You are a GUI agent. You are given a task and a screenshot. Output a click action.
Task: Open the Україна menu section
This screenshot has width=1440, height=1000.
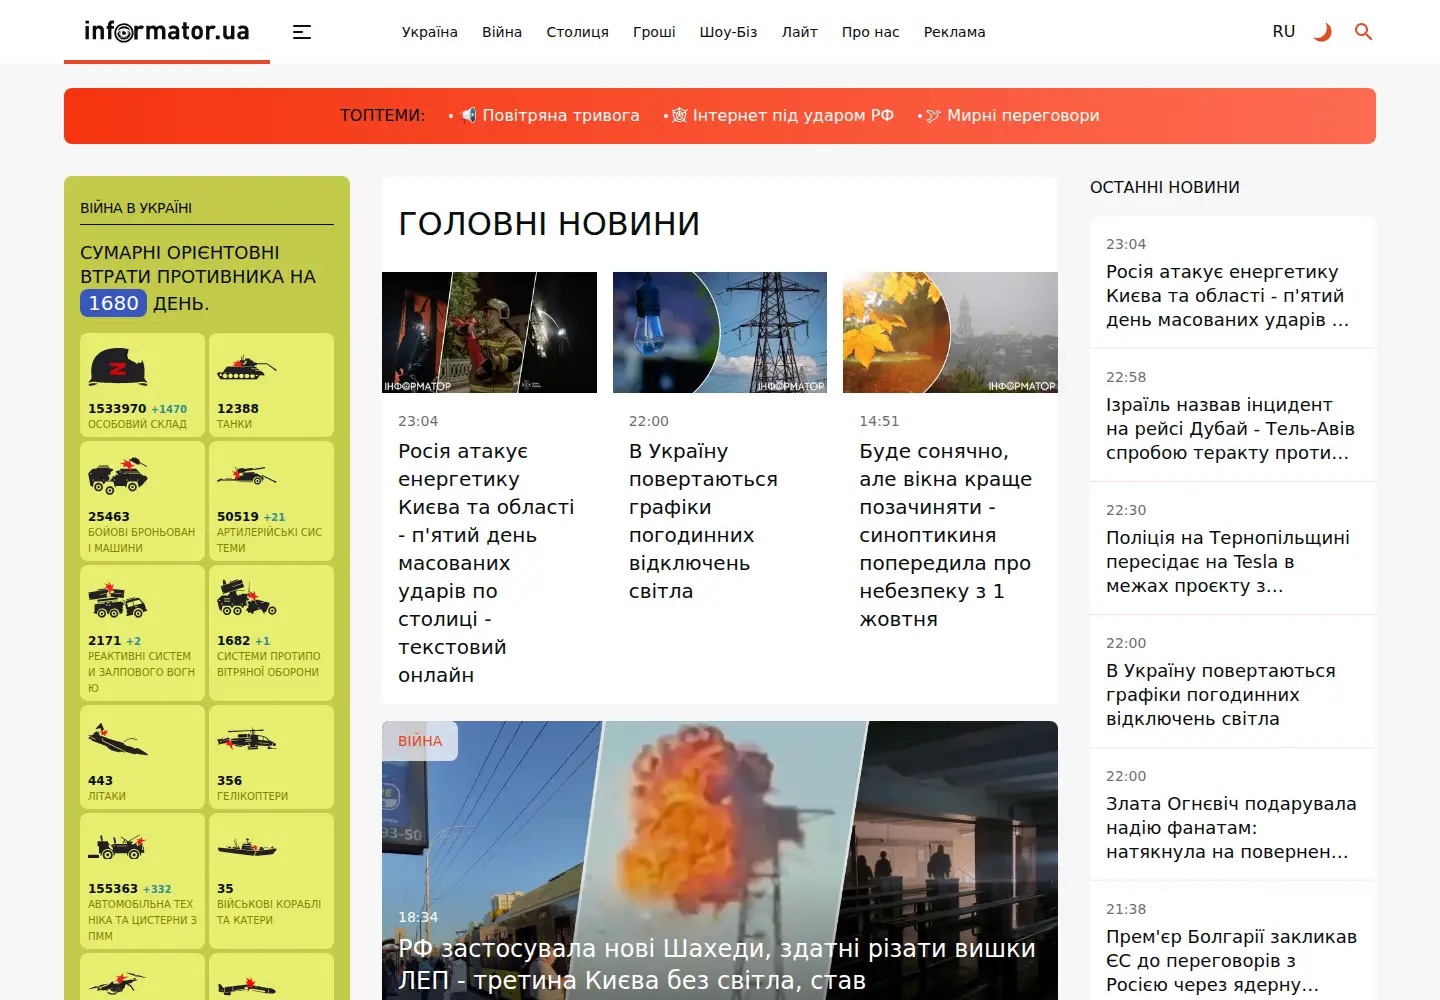tap(430, 32)
